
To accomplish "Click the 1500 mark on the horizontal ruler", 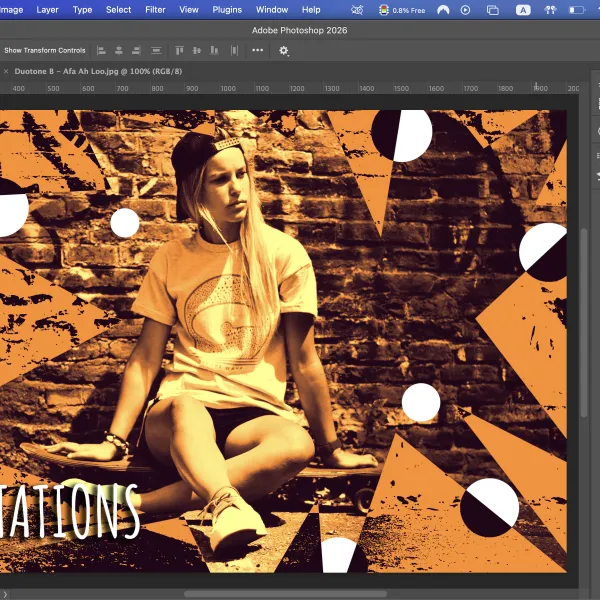I will click(x=401, y=88).
